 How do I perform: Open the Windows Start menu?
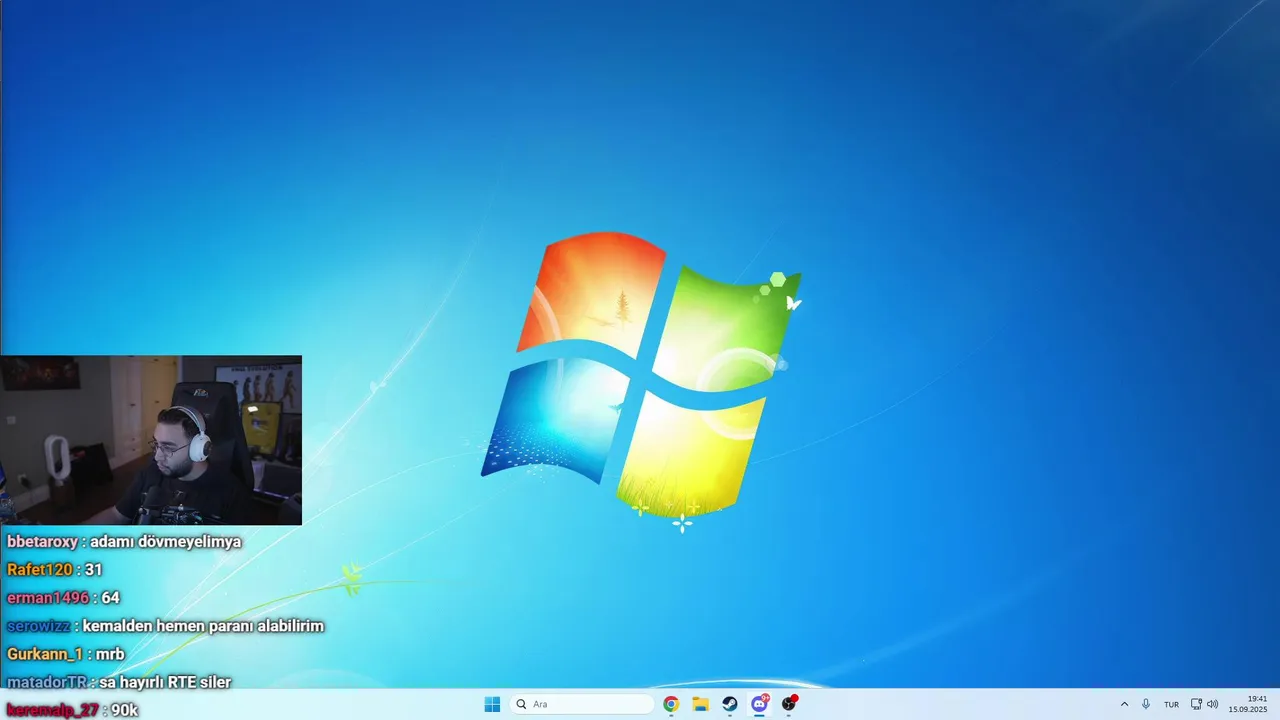tap(492, 704)
